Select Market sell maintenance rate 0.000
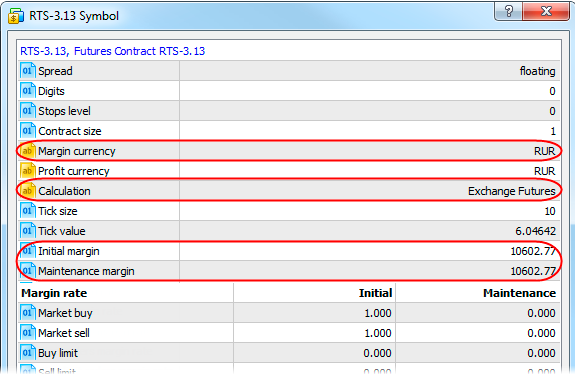This screenshot has width=575, height=377. (x=542, y=333)
